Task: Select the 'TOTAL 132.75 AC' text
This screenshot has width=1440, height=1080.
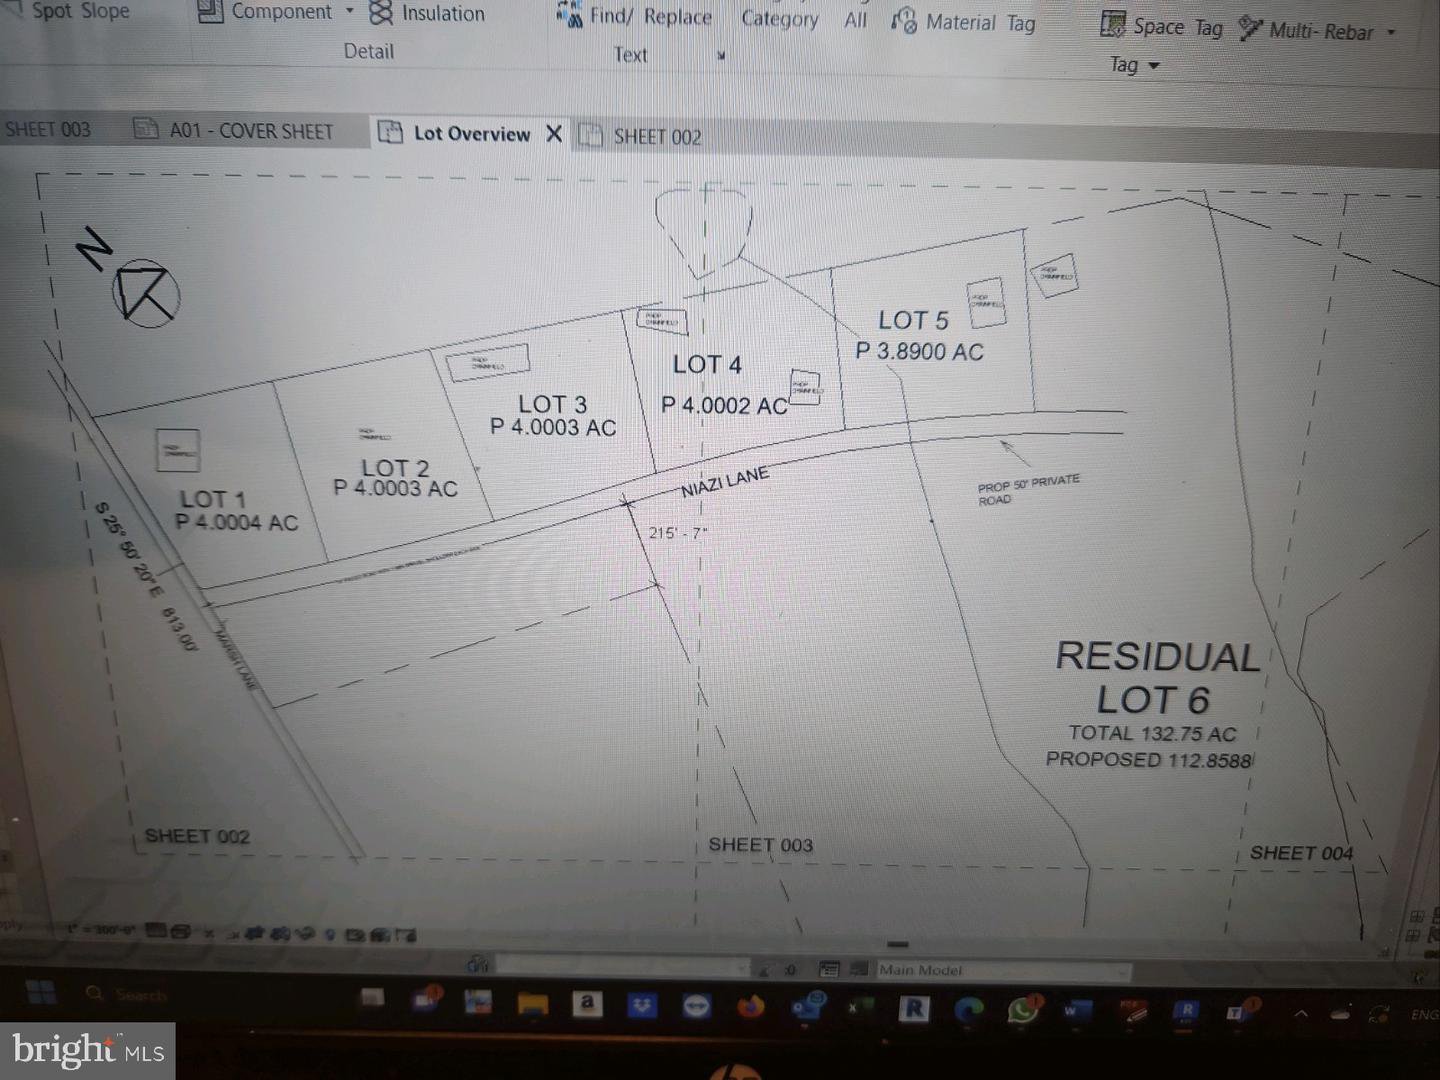Action: [1152, 733]
